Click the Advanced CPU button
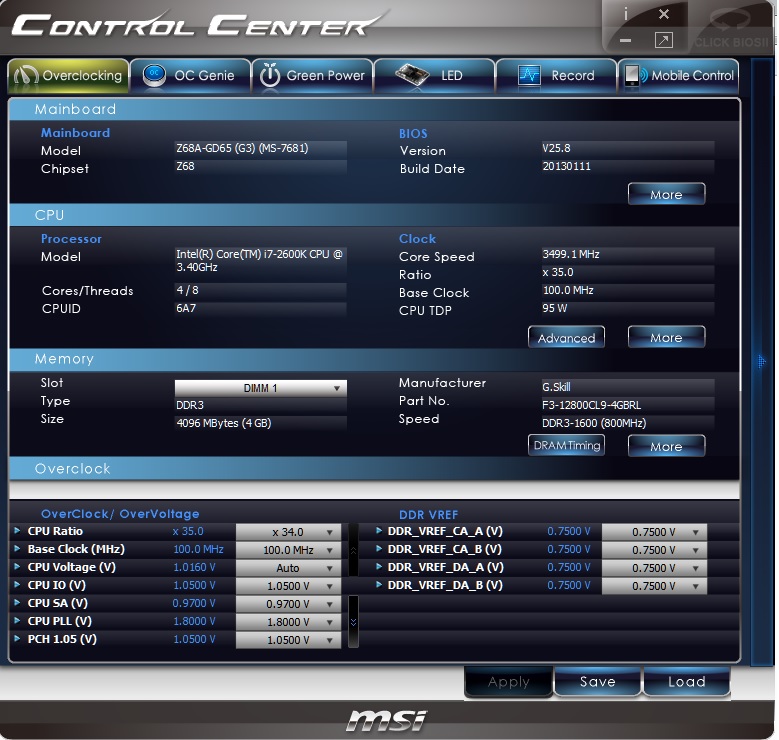Viewport: 779px width, 740px height. [566, 337]
